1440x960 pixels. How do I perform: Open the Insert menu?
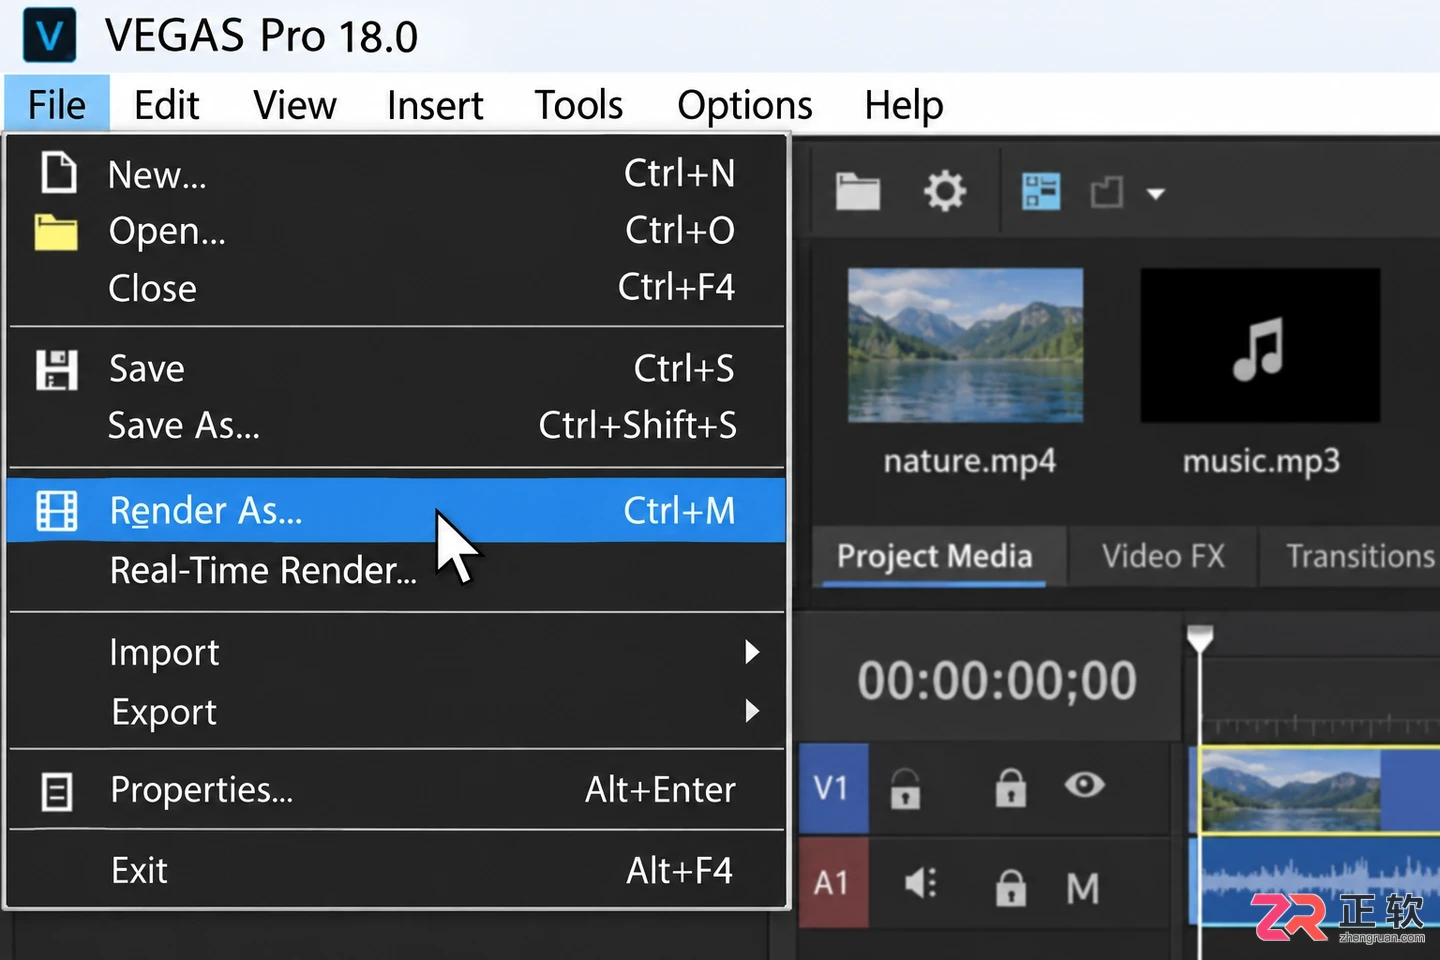435,104
